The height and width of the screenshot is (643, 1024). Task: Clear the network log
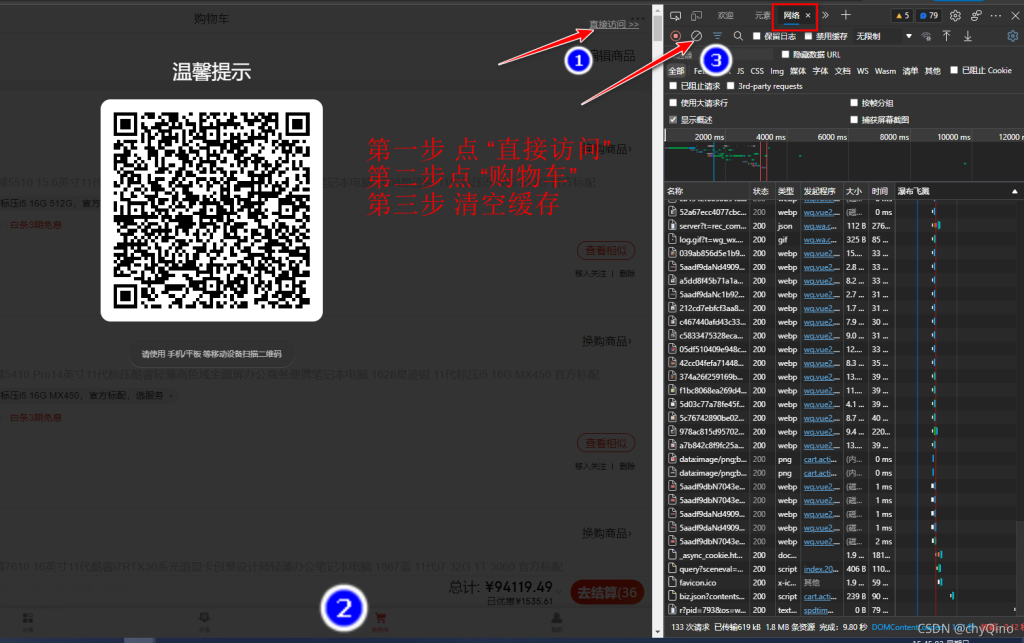(697, 37)
